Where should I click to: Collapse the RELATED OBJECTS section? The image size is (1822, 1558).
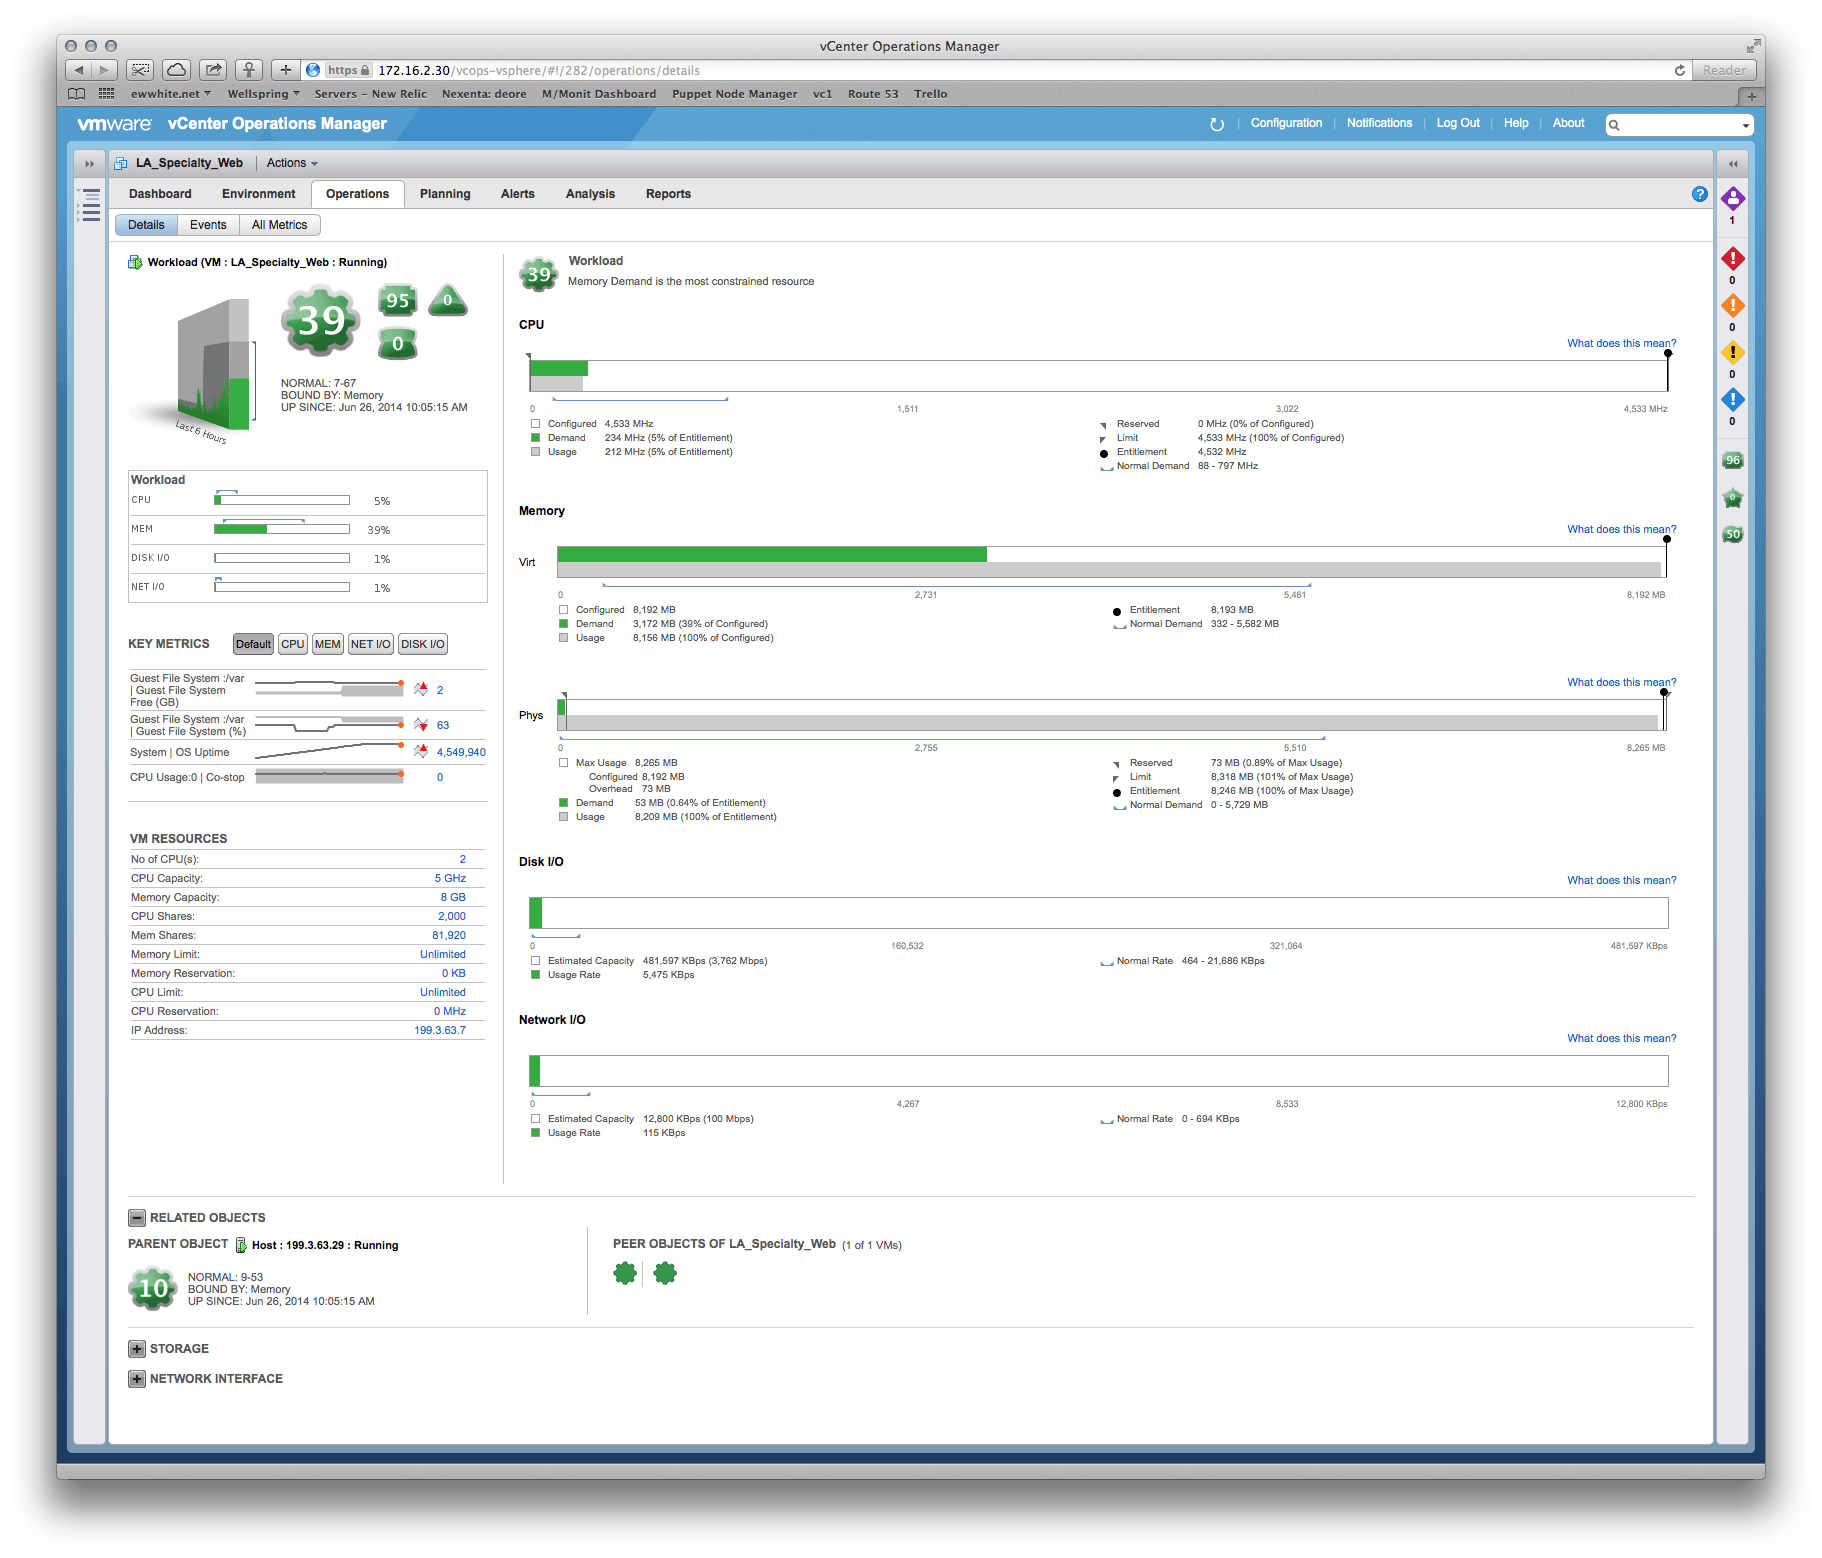[x=137, y=1218]
